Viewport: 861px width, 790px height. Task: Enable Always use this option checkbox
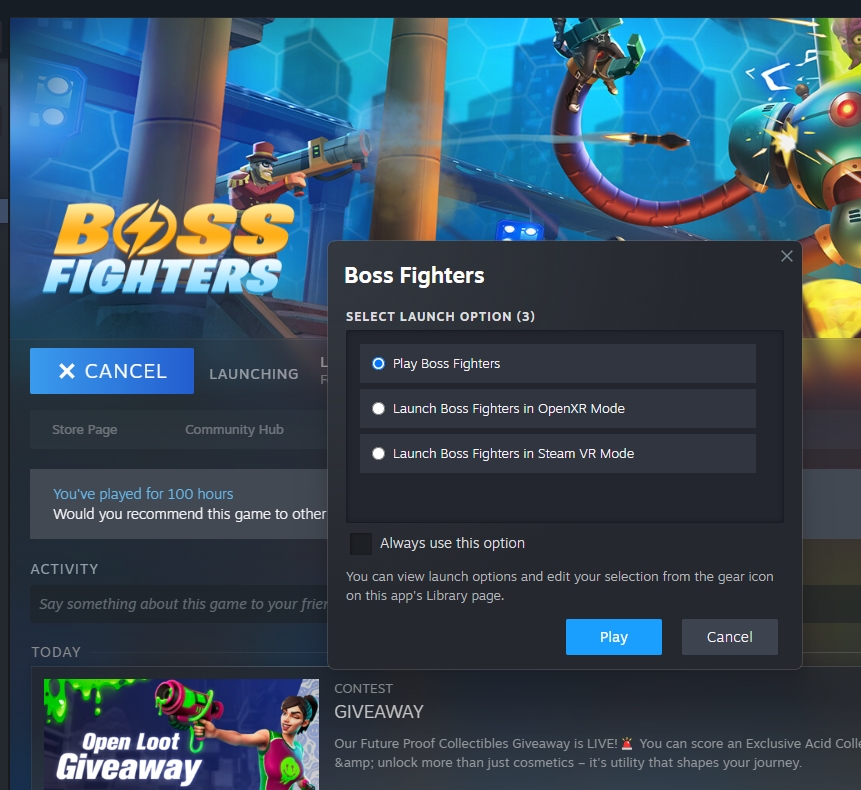coord(361,544)
